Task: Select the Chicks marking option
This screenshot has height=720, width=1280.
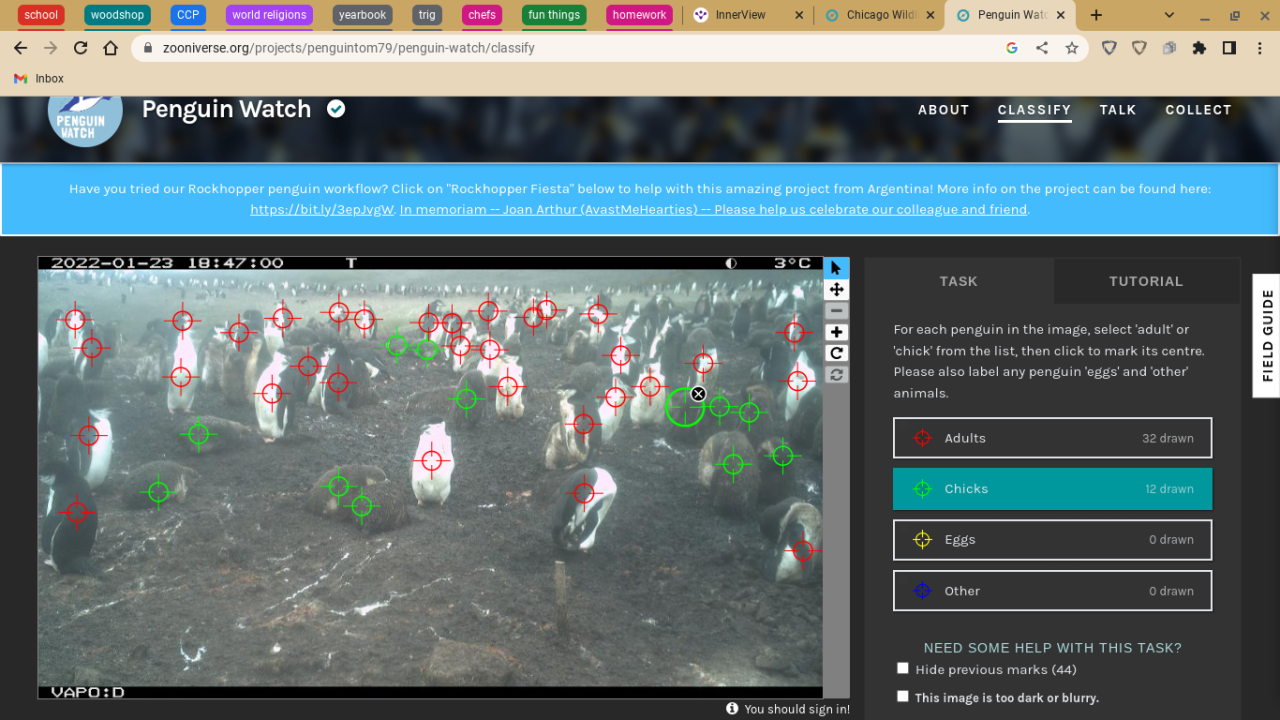Action: click(1052, 489)
